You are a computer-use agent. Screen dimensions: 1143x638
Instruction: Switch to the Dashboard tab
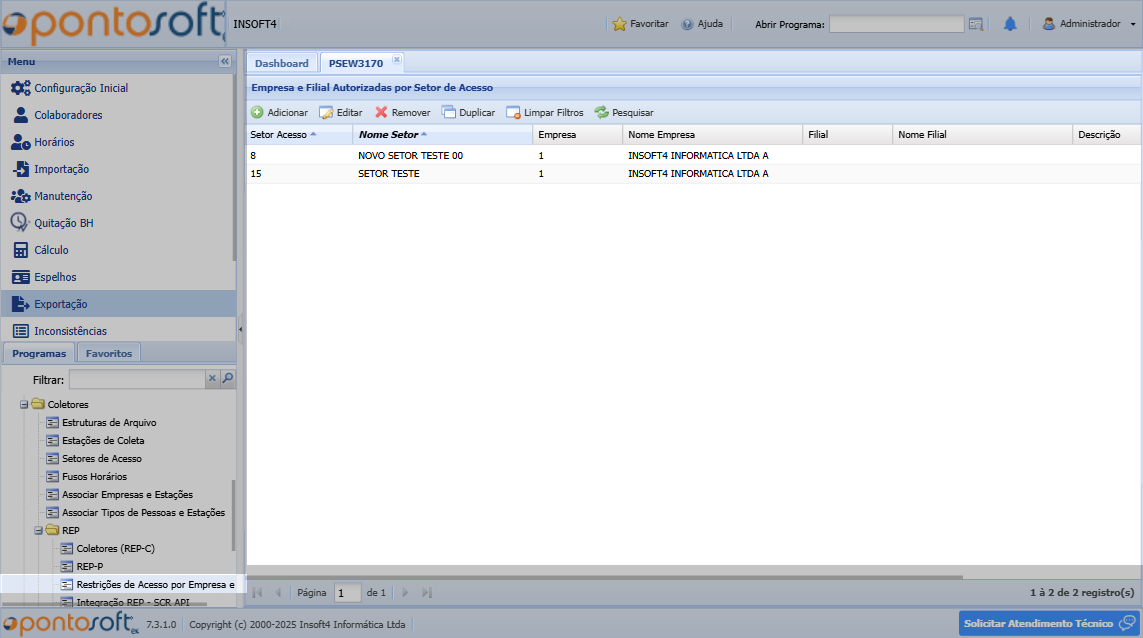[281, 63]
